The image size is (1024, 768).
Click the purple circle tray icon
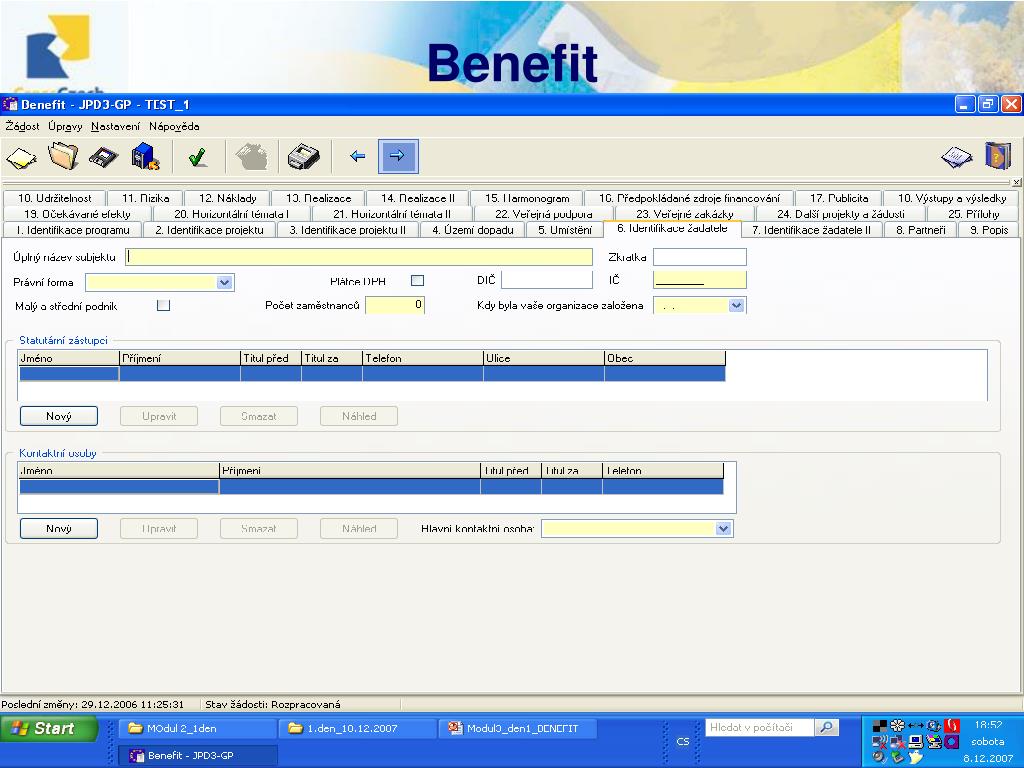(x=952, y=741)
